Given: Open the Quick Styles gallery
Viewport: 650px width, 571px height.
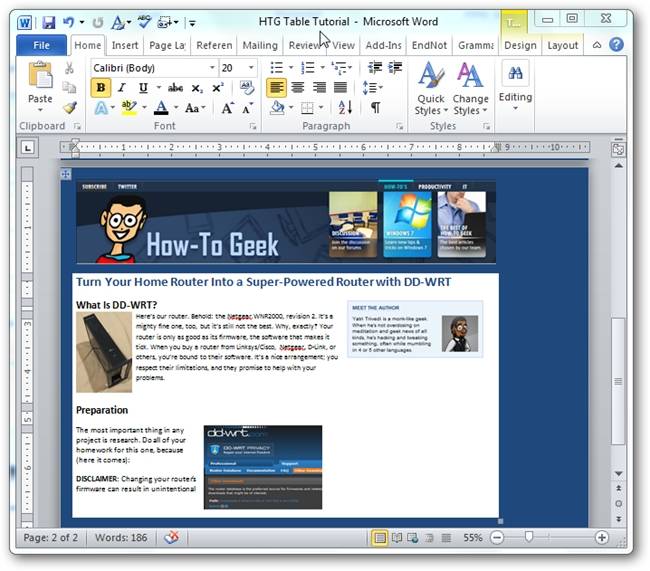Looking at the screenshot, I should (431, 88).
